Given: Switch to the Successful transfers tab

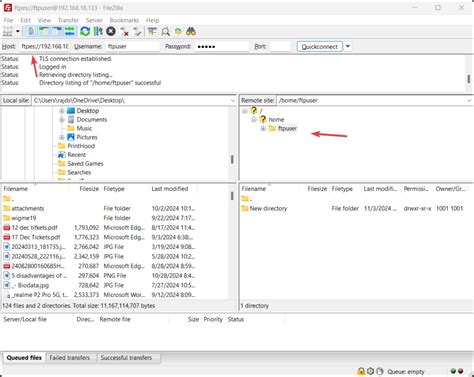Looking at the screenshot, I should (x=126, y=358).
